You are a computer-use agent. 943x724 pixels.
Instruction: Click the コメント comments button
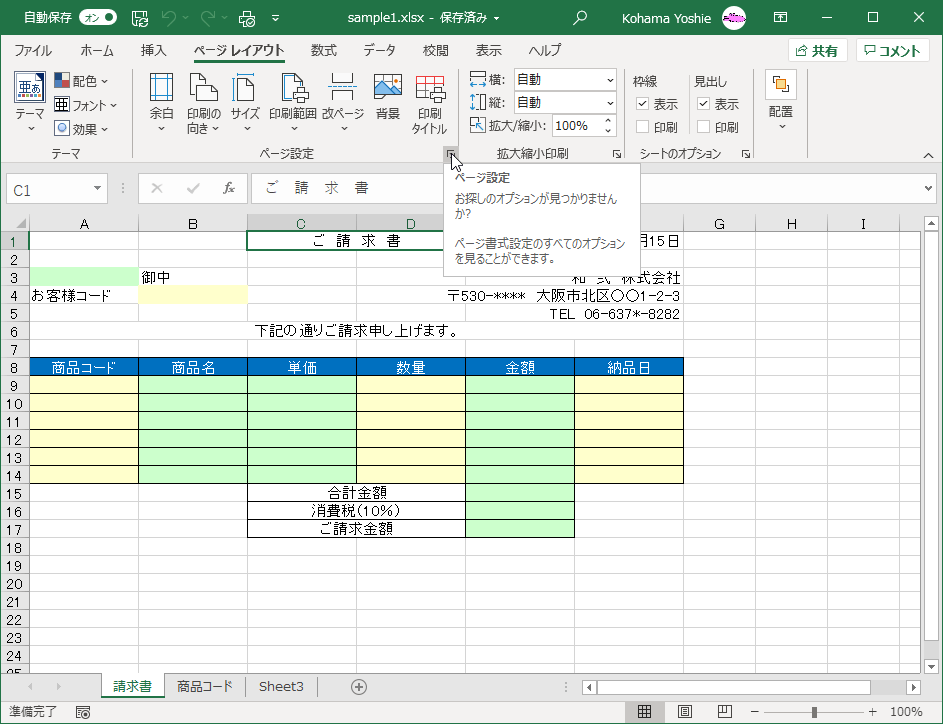892,51
